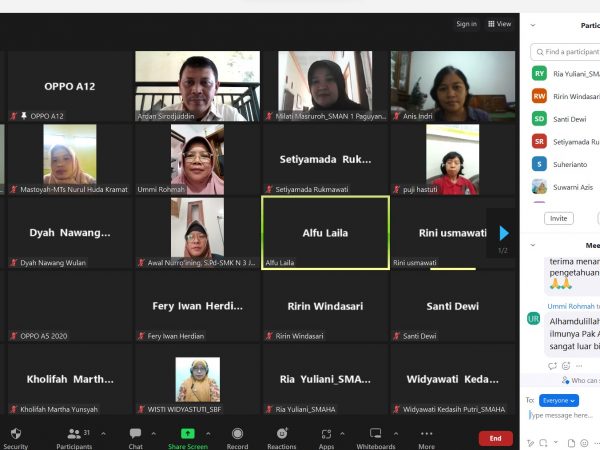Click the Find a participant field

click(x=565, y=52)
